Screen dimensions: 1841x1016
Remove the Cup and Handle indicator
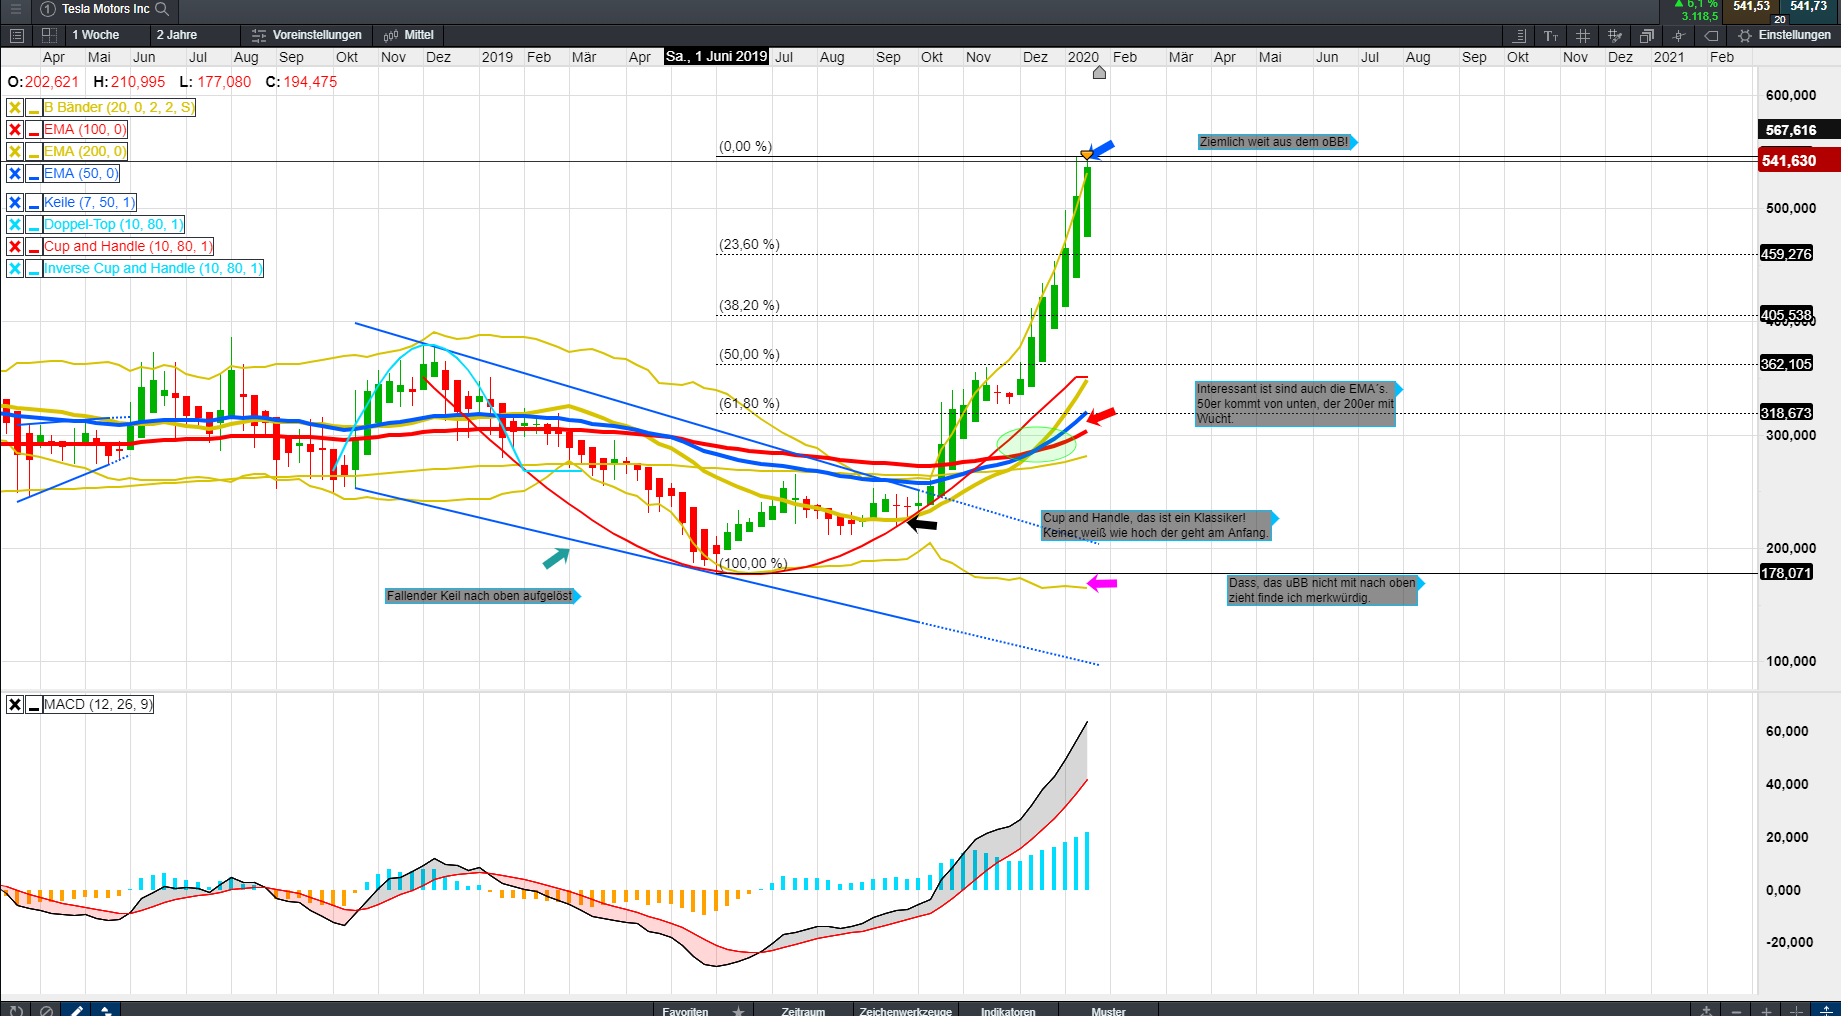[x=15, y=246]
